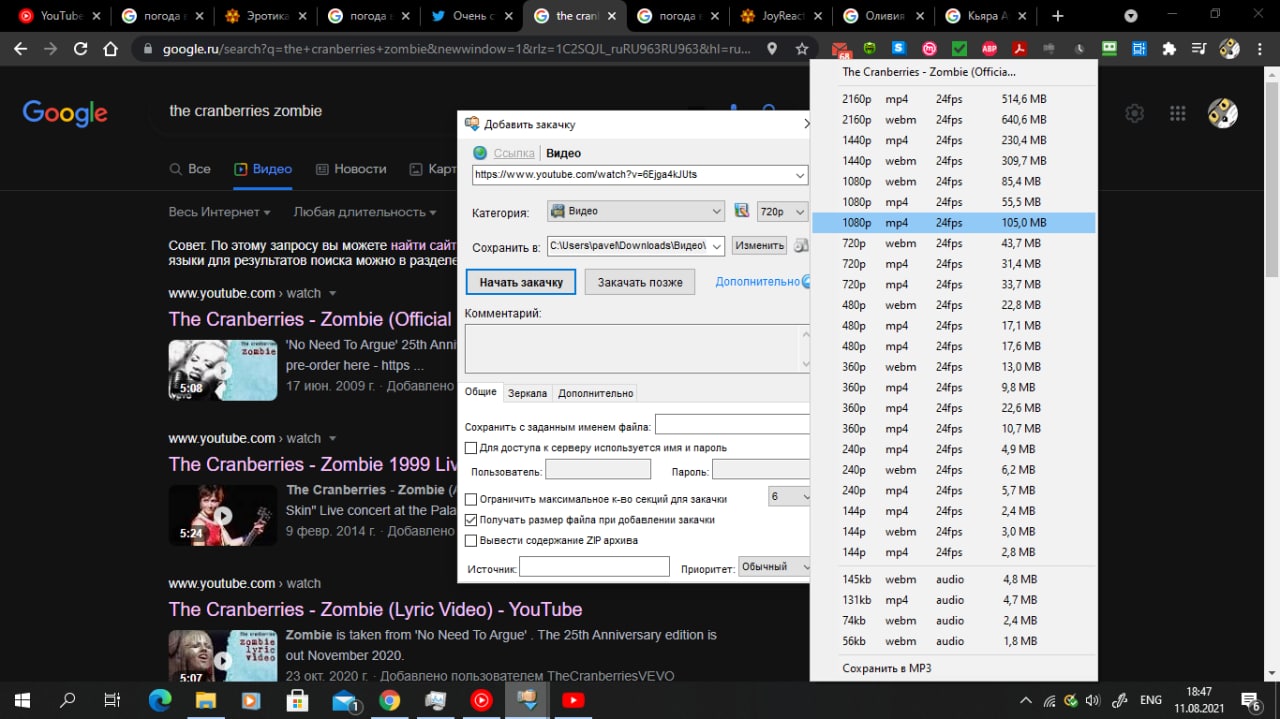Select 56kb webm audio 1,8 MB
Viewport: 1280px width, 719px height.
954,641
